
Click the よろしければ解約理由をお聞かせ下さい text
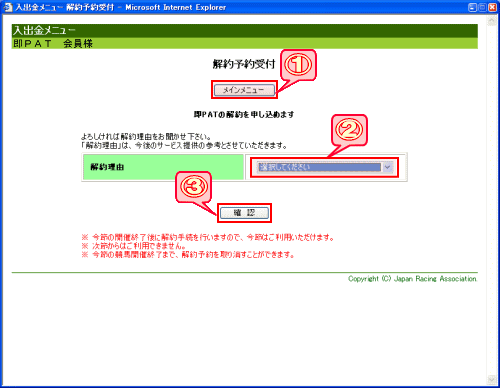pos(146,137)
